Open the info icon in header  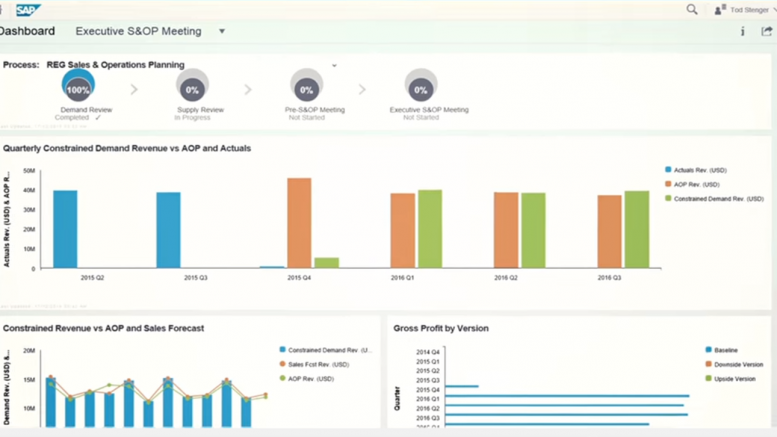pyautogui.click(x=742, y=32)
